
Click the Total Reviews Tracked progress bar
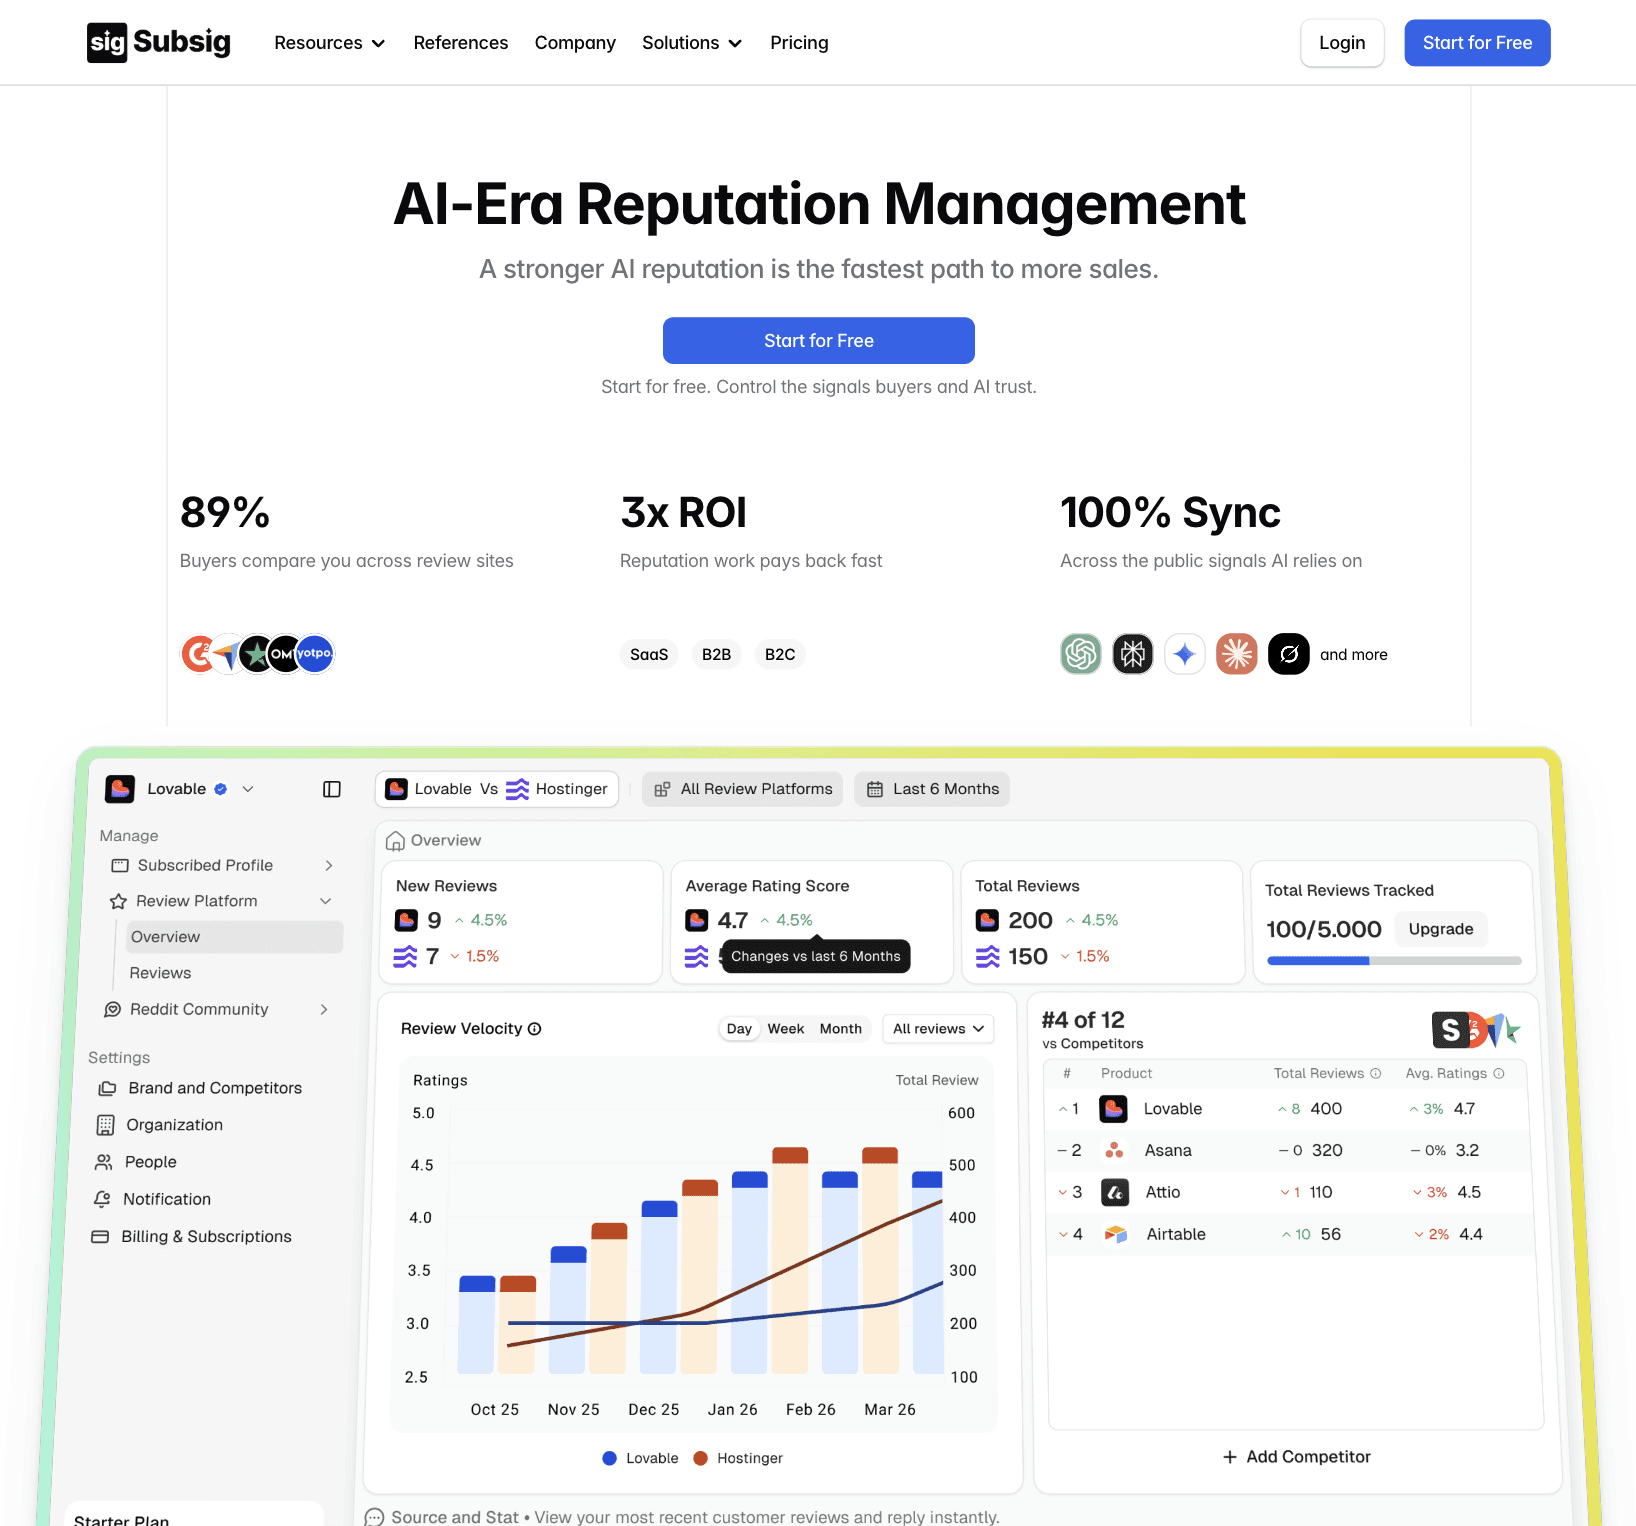[x=1394, y=961]
